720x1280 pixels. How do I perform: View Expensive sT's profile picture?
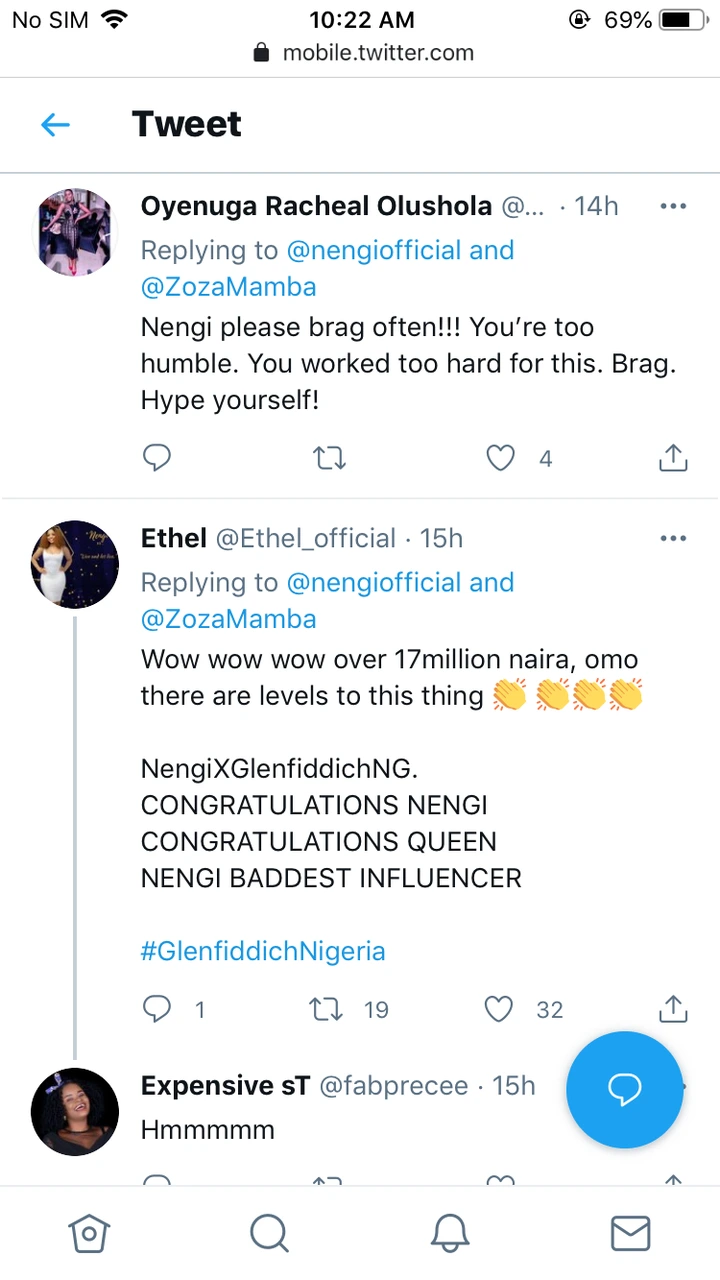coord(75,1111)
